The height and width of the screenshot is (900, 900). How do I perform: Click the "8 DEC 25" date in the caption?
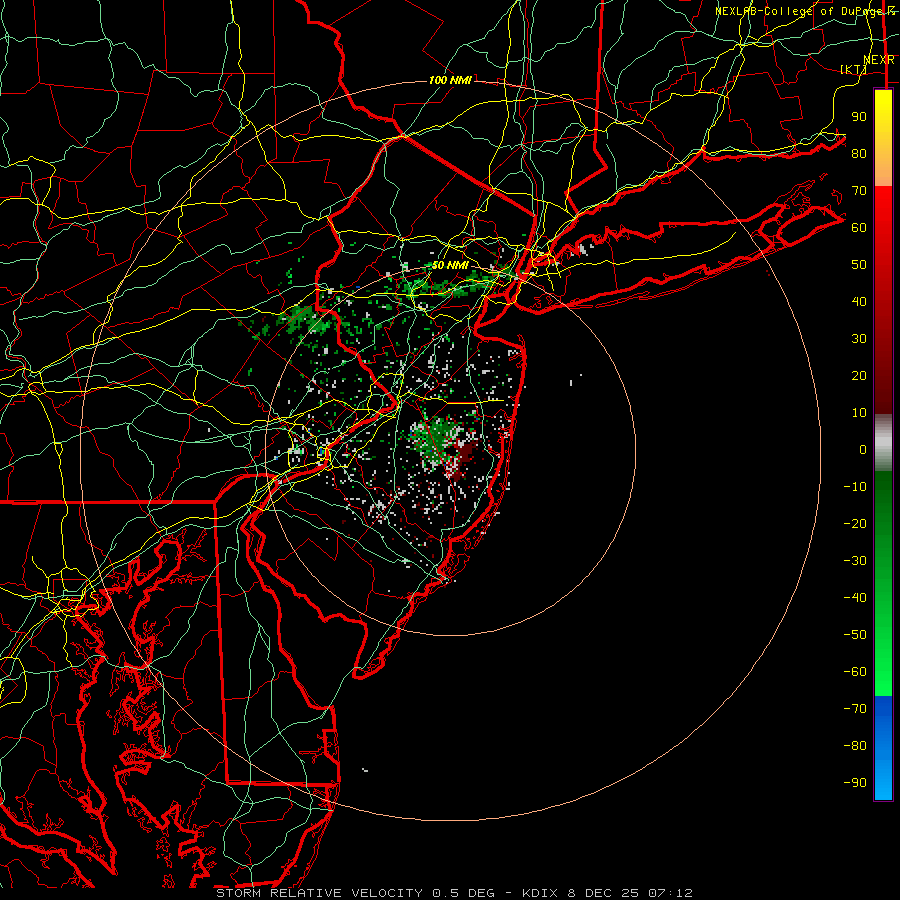tap(603, 893)
